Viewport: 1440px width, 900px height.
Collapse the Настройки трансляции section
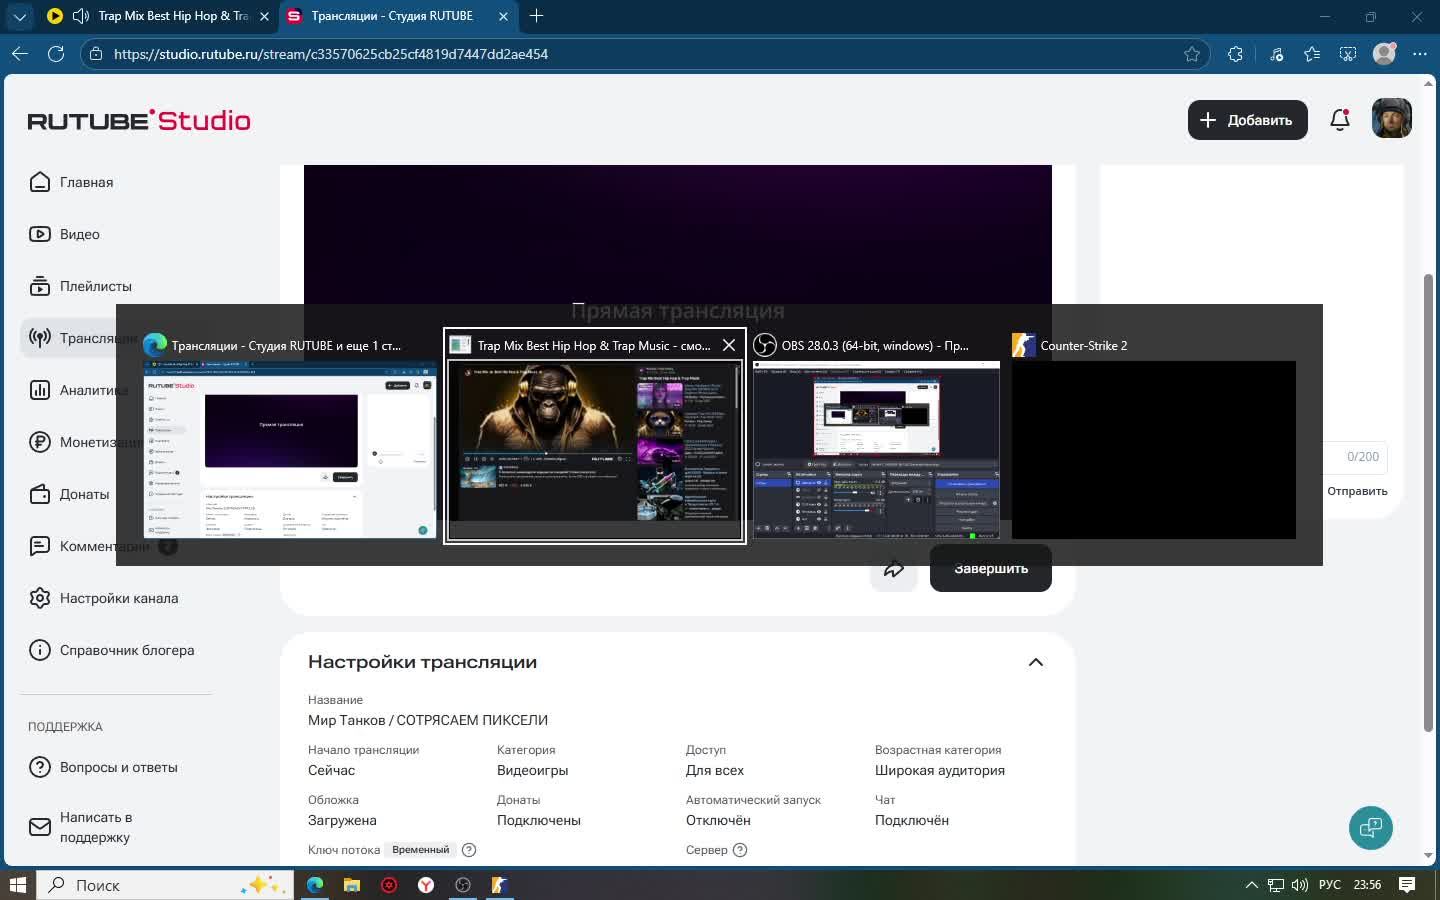click(x=1035, y=662)
